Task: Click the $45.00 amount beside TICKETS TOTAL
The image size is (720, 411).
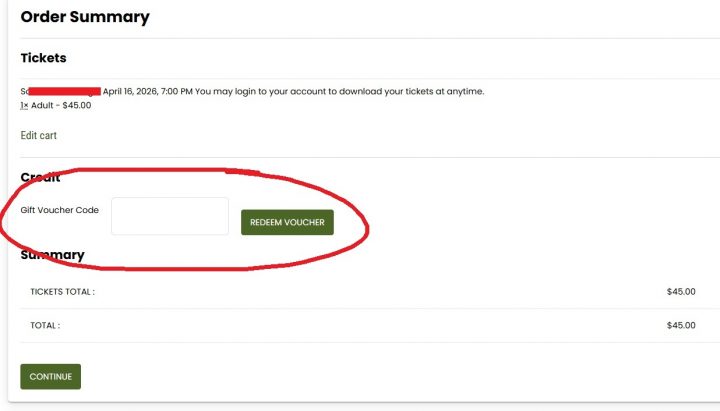Action: (680, 292)
